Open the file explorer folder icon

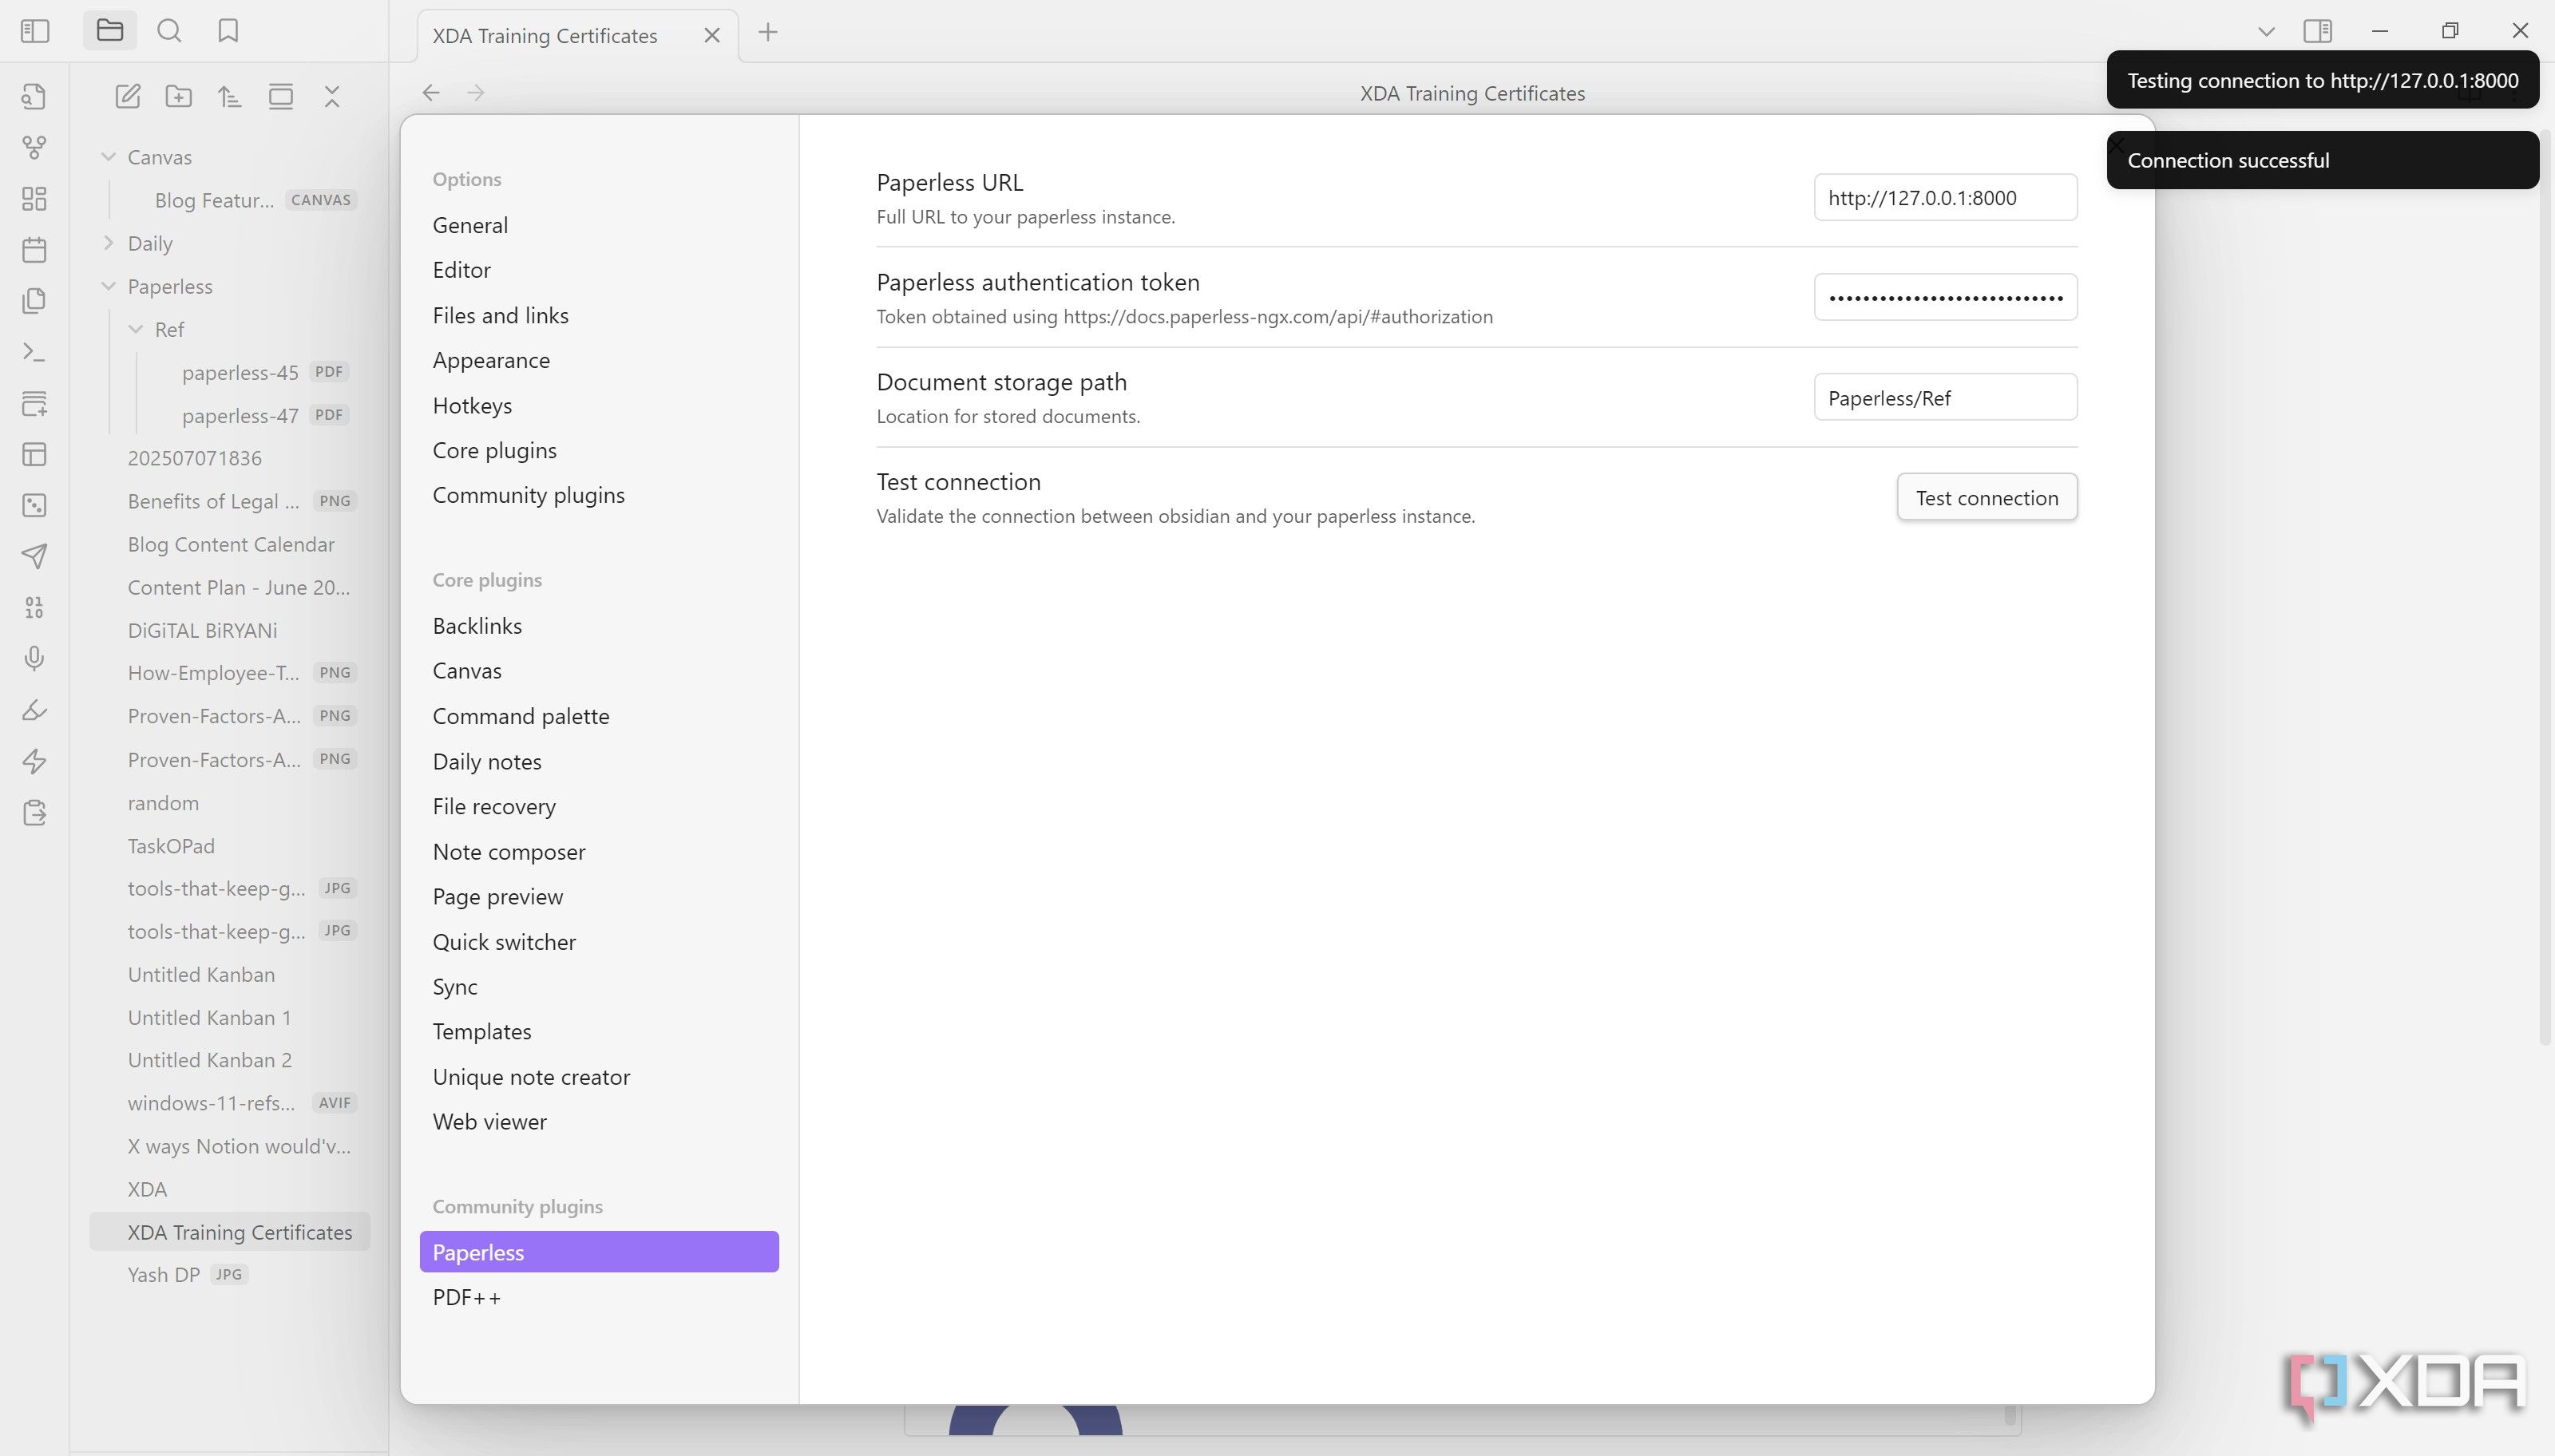pyautogui.click(x=110, y=31)
